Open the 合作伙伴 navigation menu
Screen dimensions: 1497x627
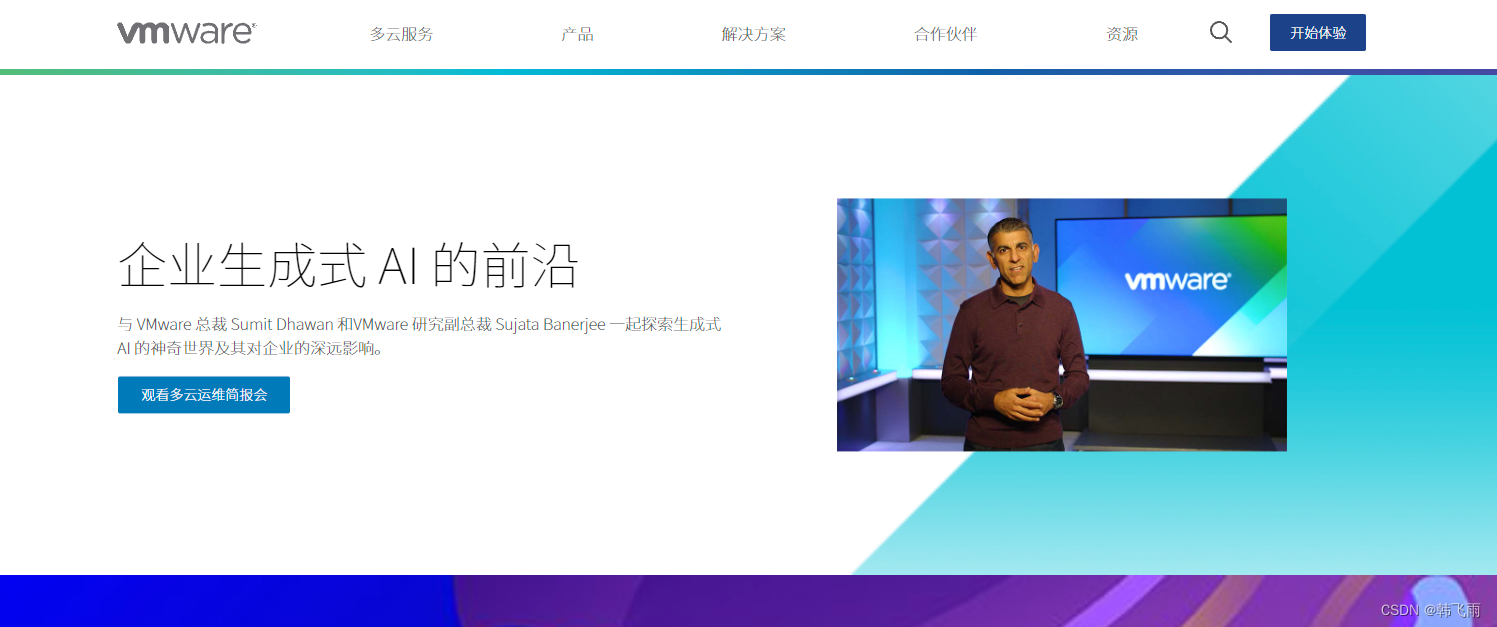tap(945, 34)
